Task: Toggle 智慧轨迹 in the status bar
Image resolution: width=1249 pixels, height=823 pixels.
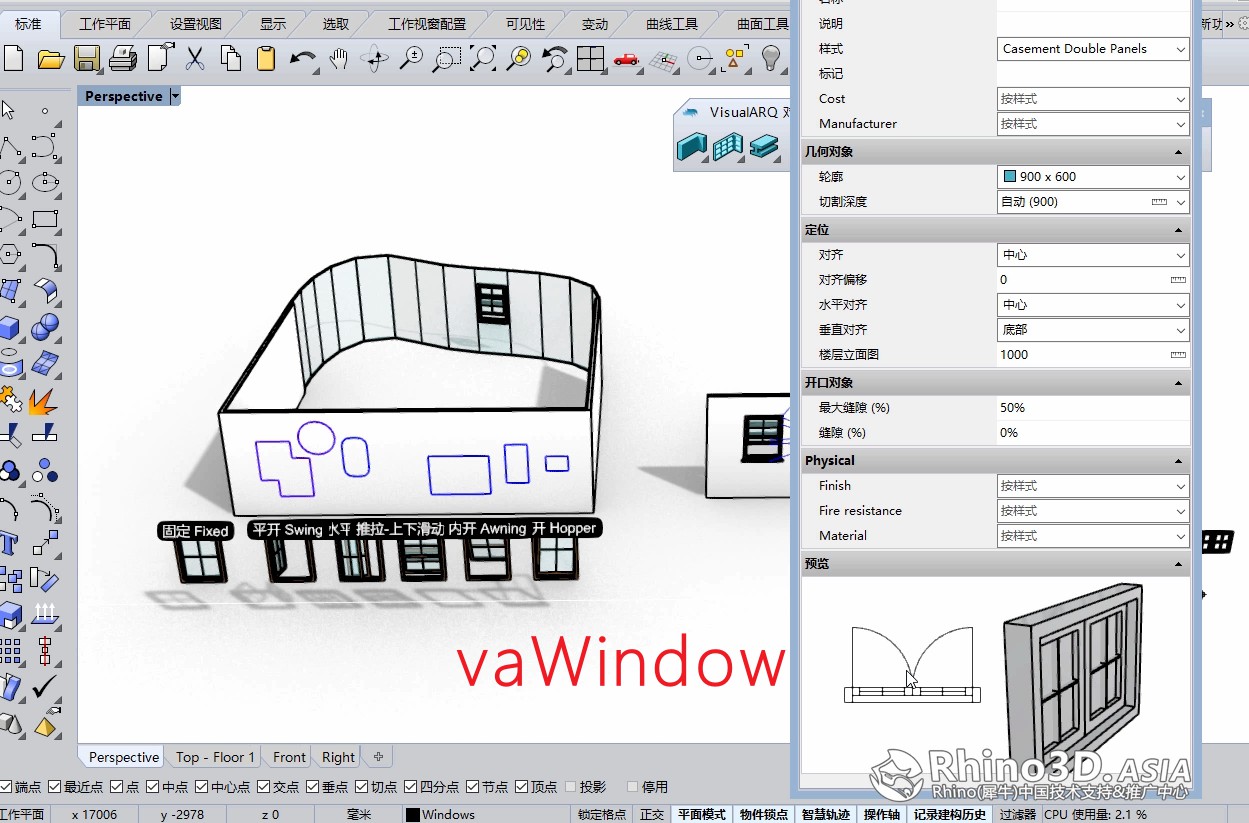Action: tap(826, 814)
